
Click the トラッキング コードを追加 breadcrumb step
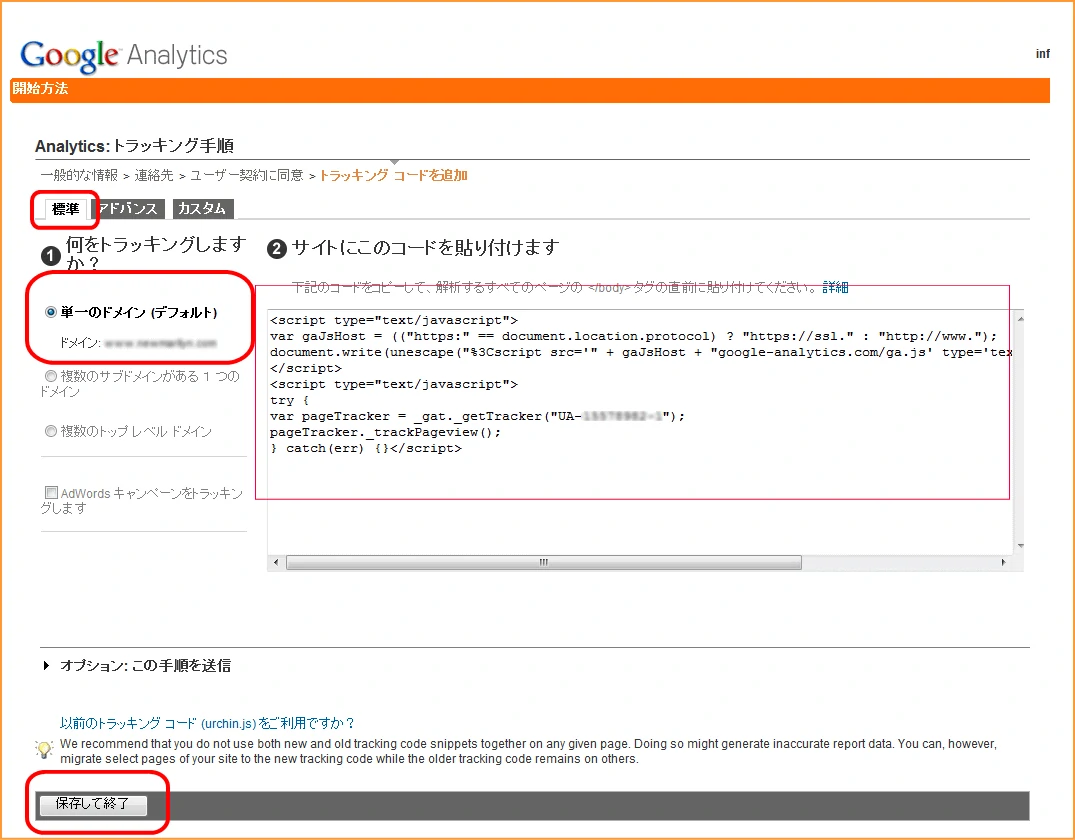pyautogui.click(x=394, y=176)
